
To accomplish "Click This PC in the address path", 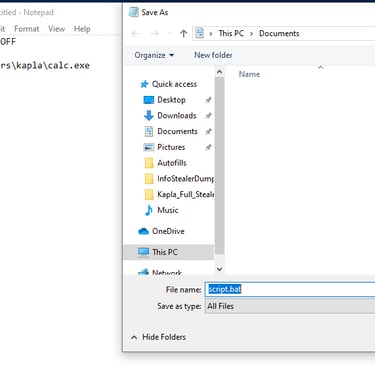I will tap(231, 33).
